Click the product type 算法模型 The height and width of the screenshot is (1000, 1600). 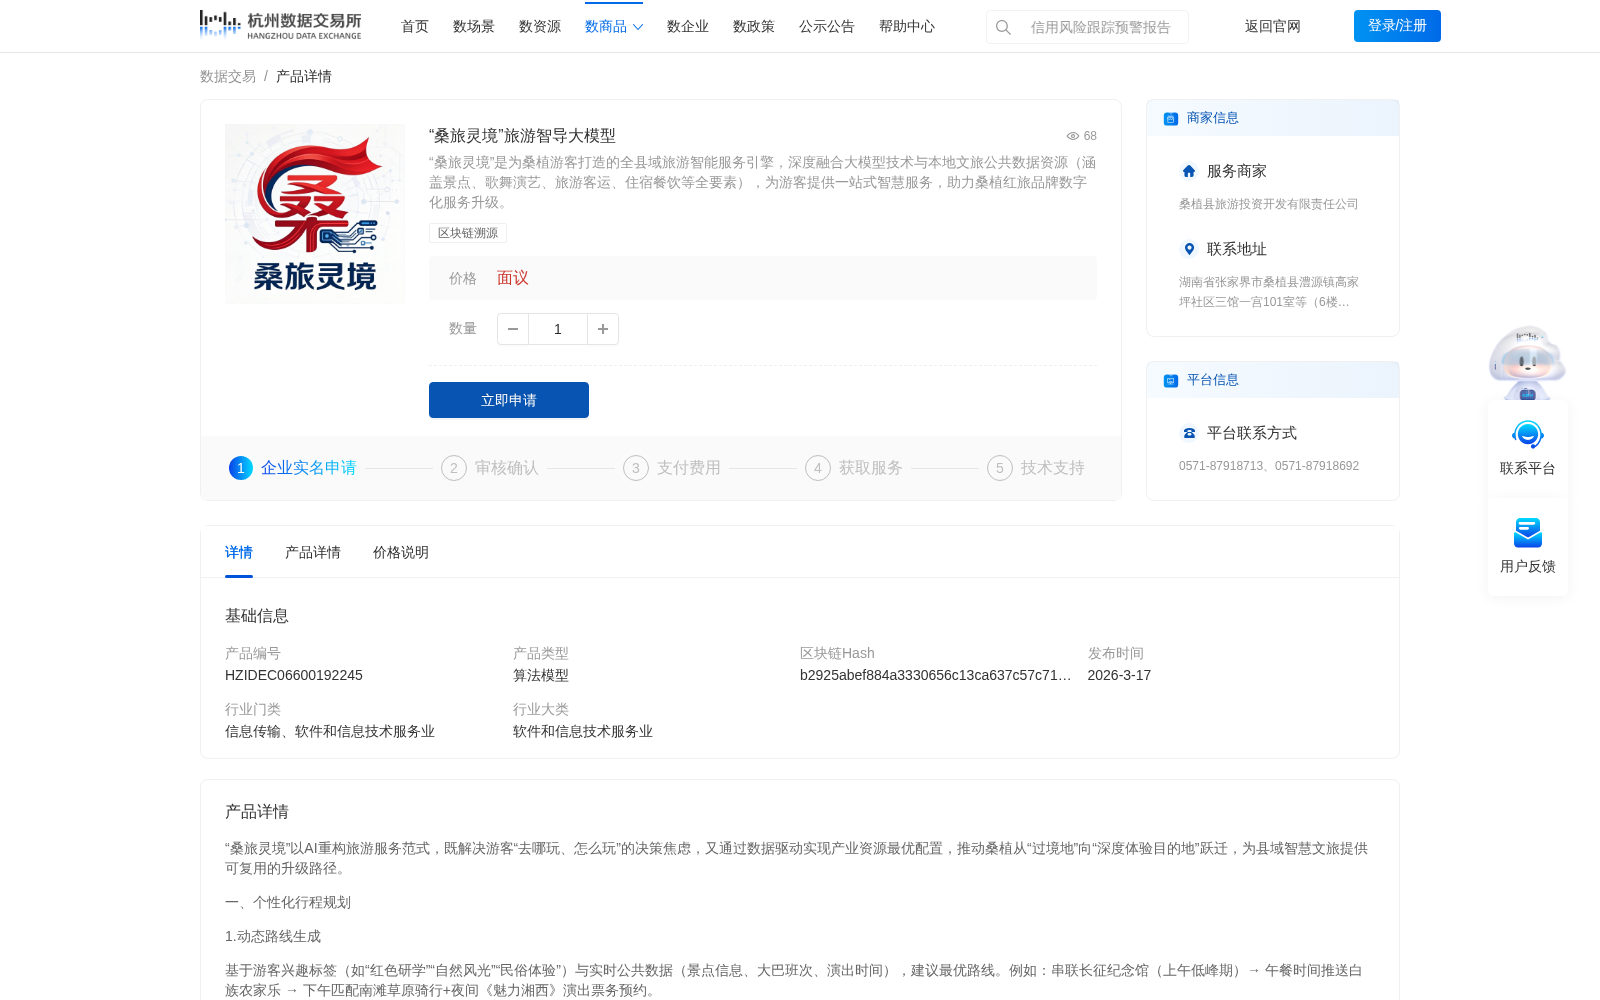click(x=541, y=675)
